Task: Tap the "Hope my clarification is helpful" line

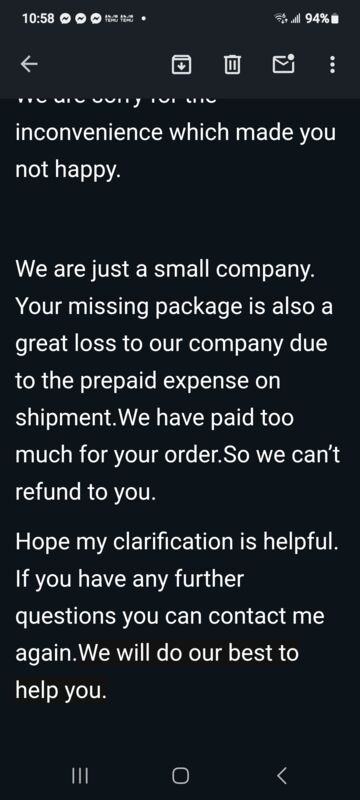Action: pyautogui.click(x=176, y=541)
